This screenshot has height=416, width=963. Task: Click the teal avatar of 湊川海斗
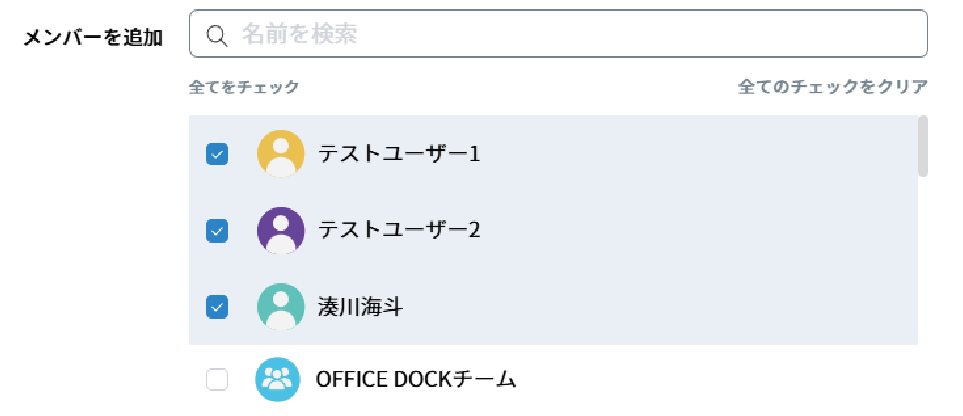[281, 306]
